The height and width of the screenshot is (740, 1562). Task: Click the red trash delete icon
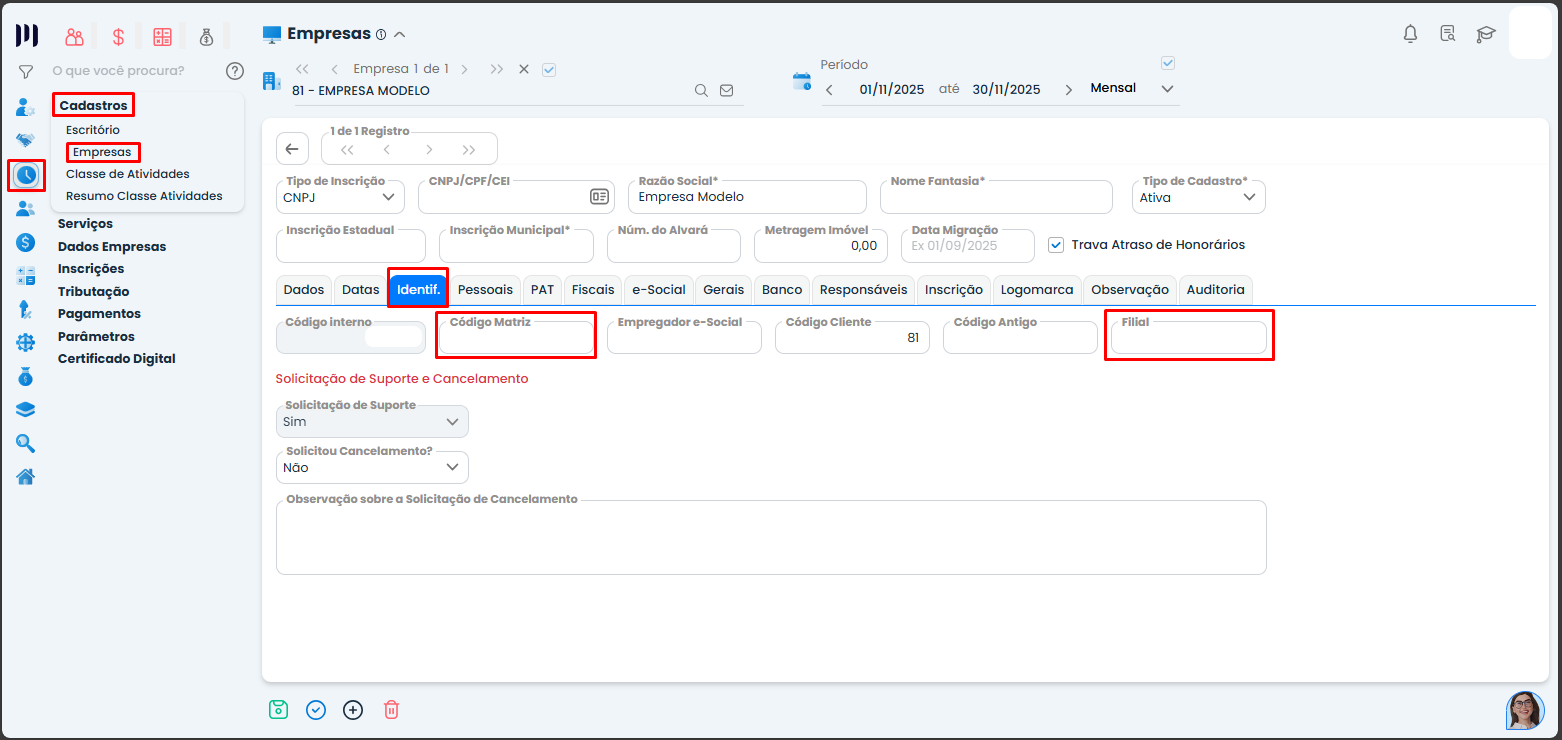point(392,710)
